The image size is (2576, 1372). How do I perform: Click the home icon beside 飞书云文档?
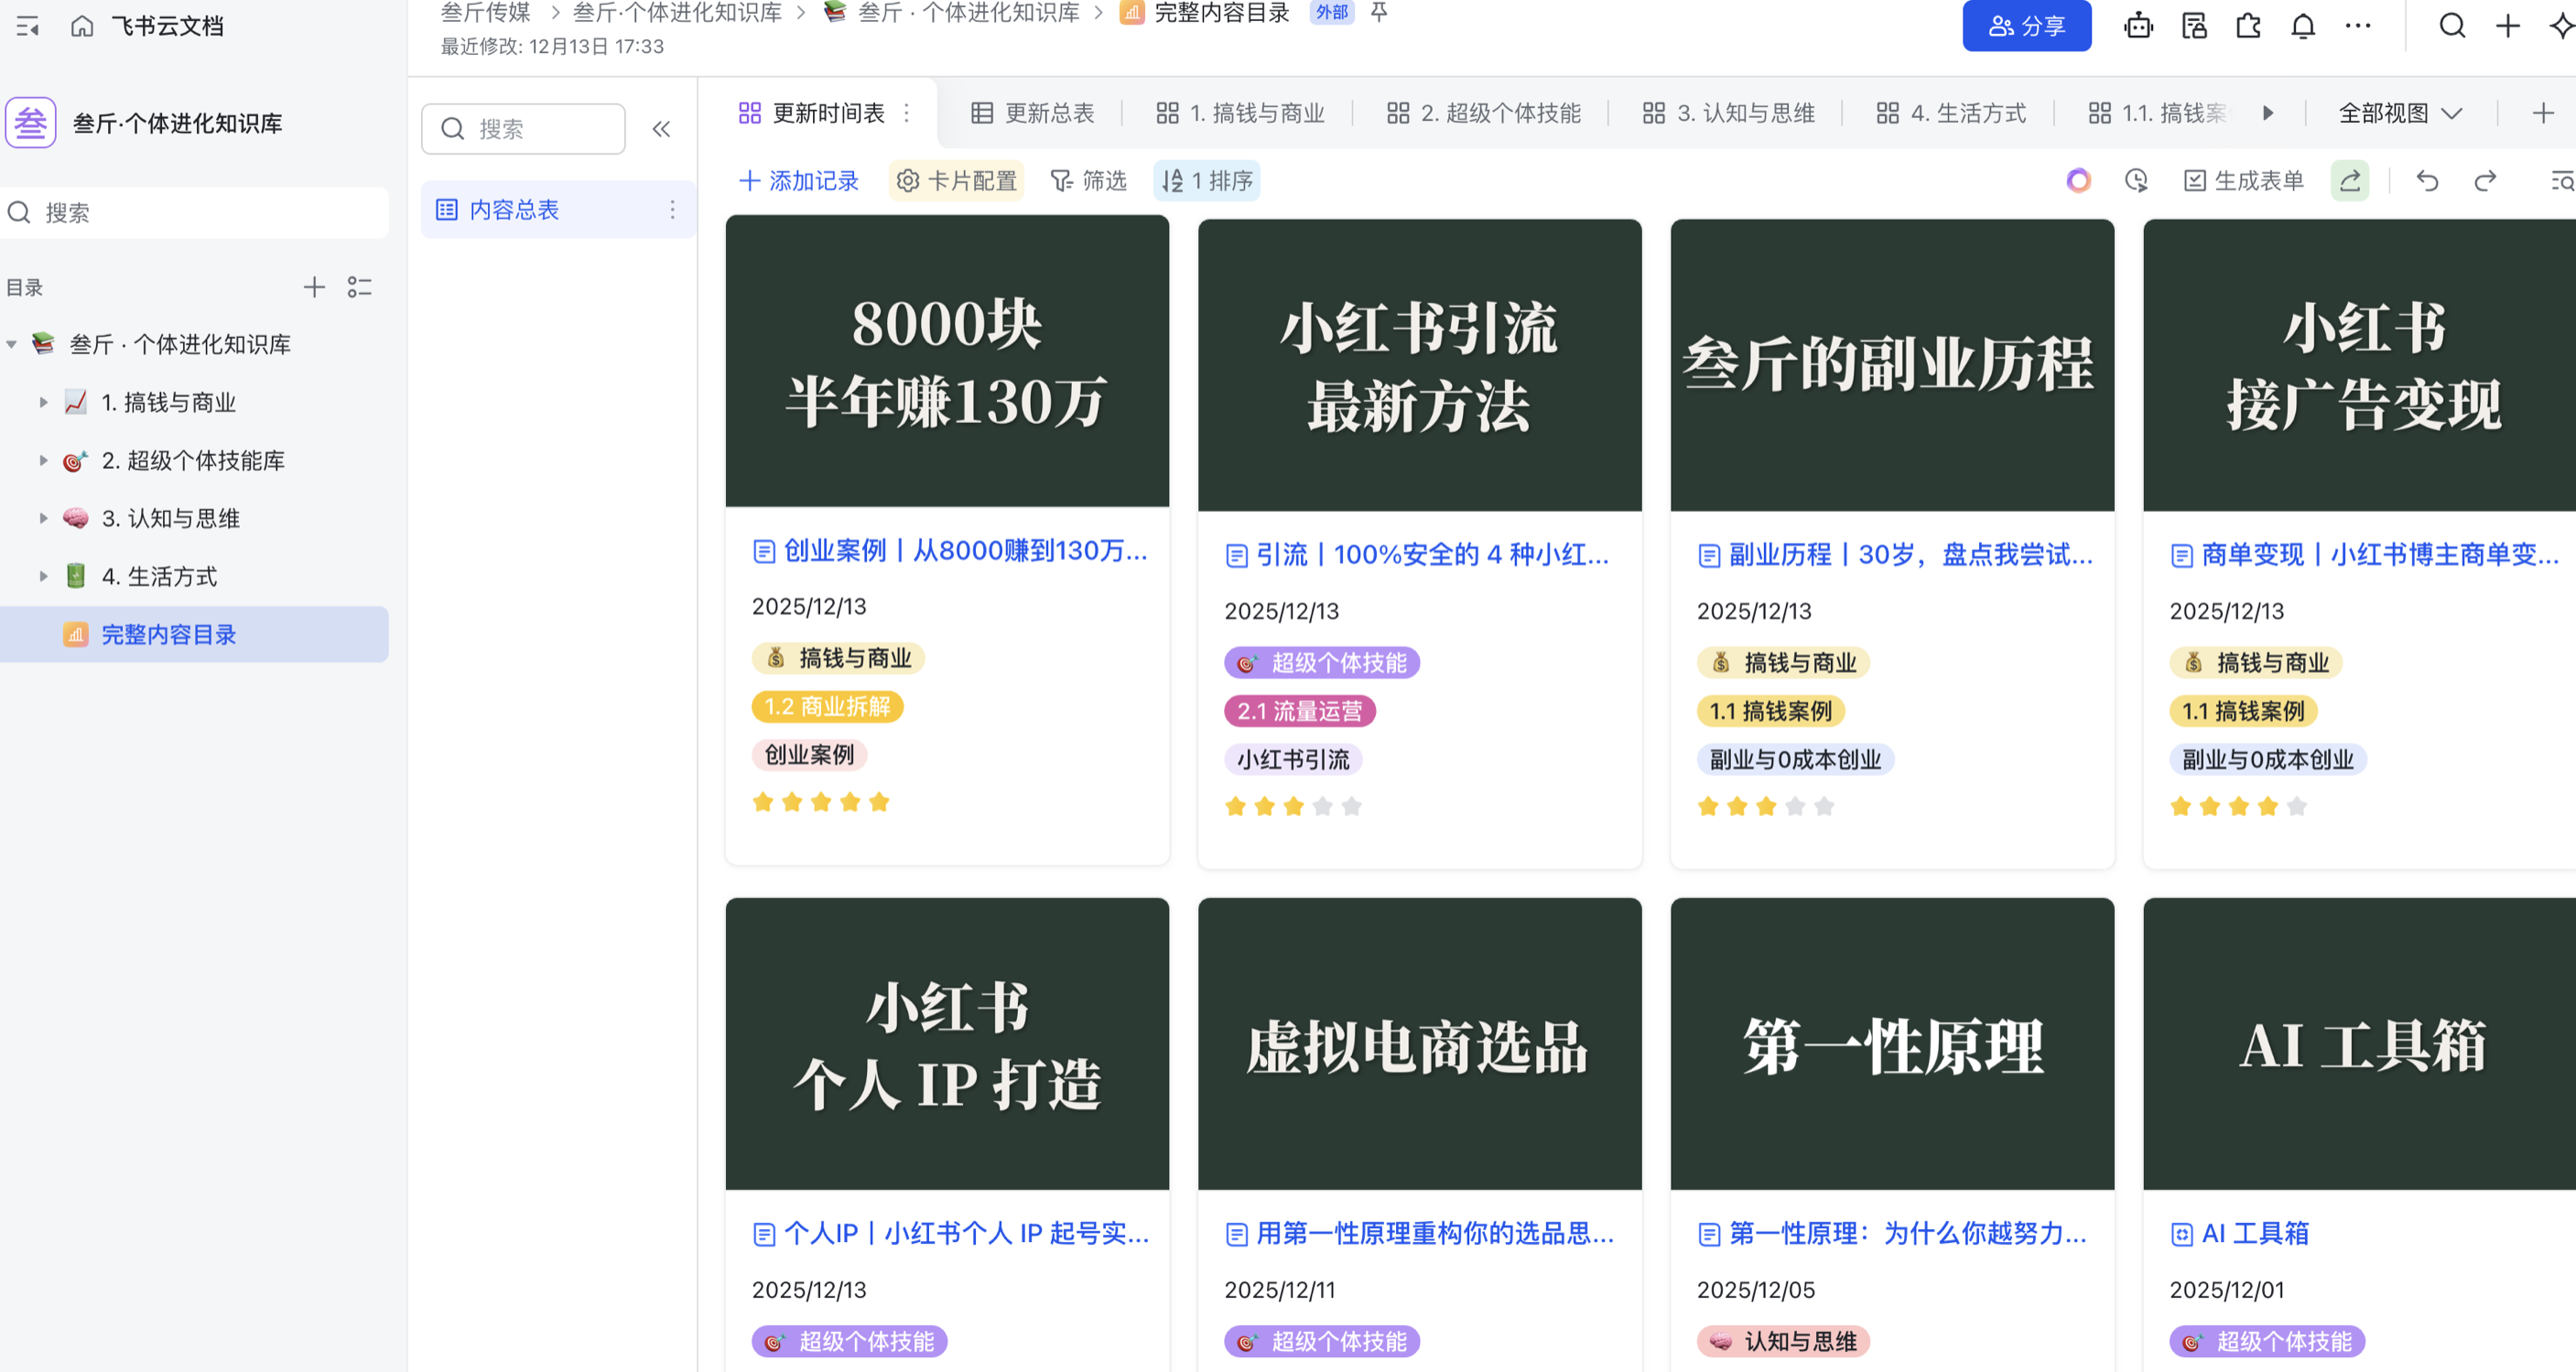[82, 26]
